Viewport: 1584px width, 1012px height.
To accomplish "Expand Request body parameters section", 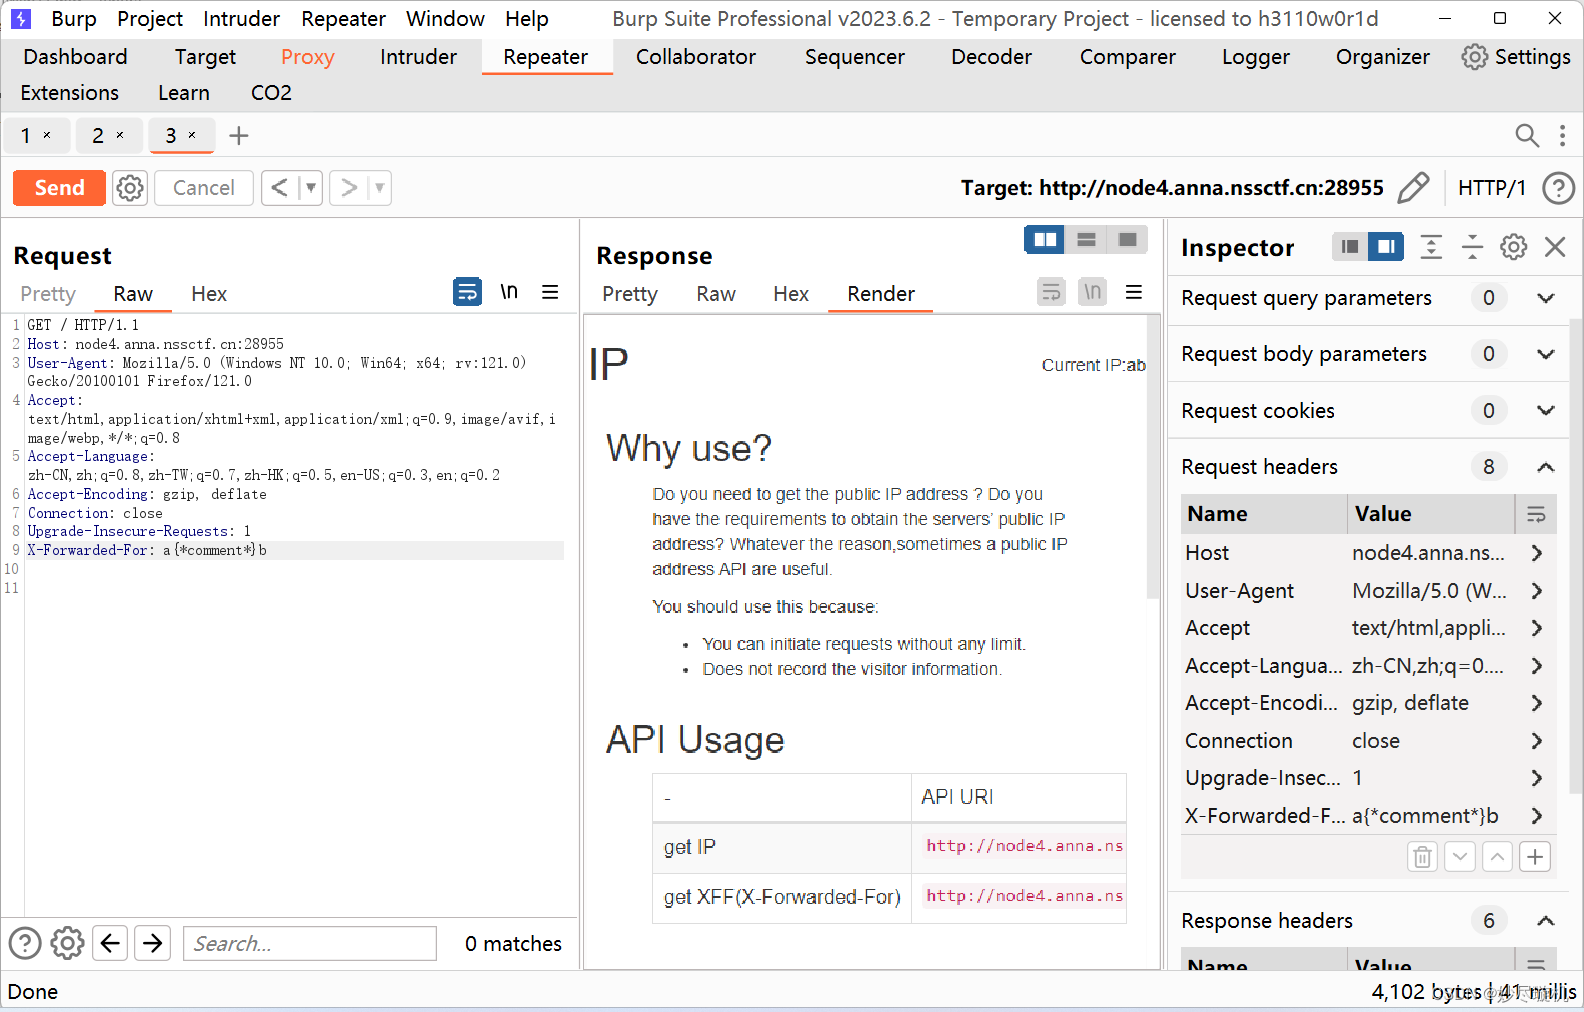I will click(1546, 354).
